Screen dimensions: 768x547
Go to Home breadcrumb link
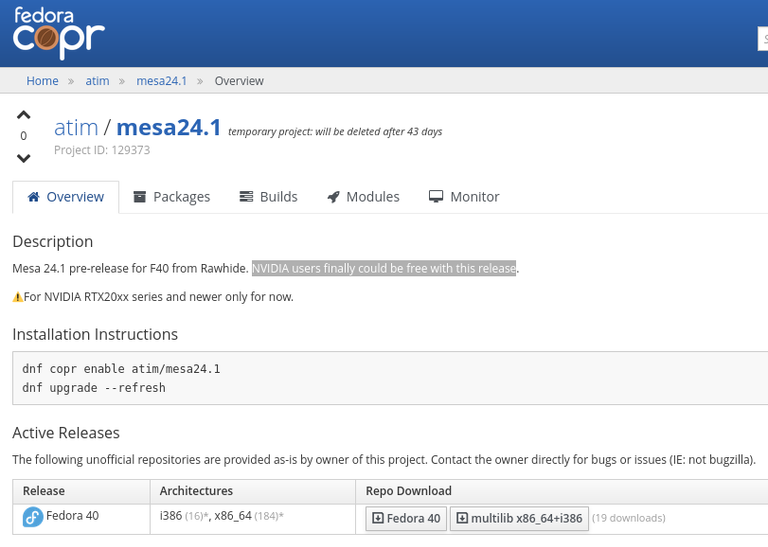(x=42, y=81)
